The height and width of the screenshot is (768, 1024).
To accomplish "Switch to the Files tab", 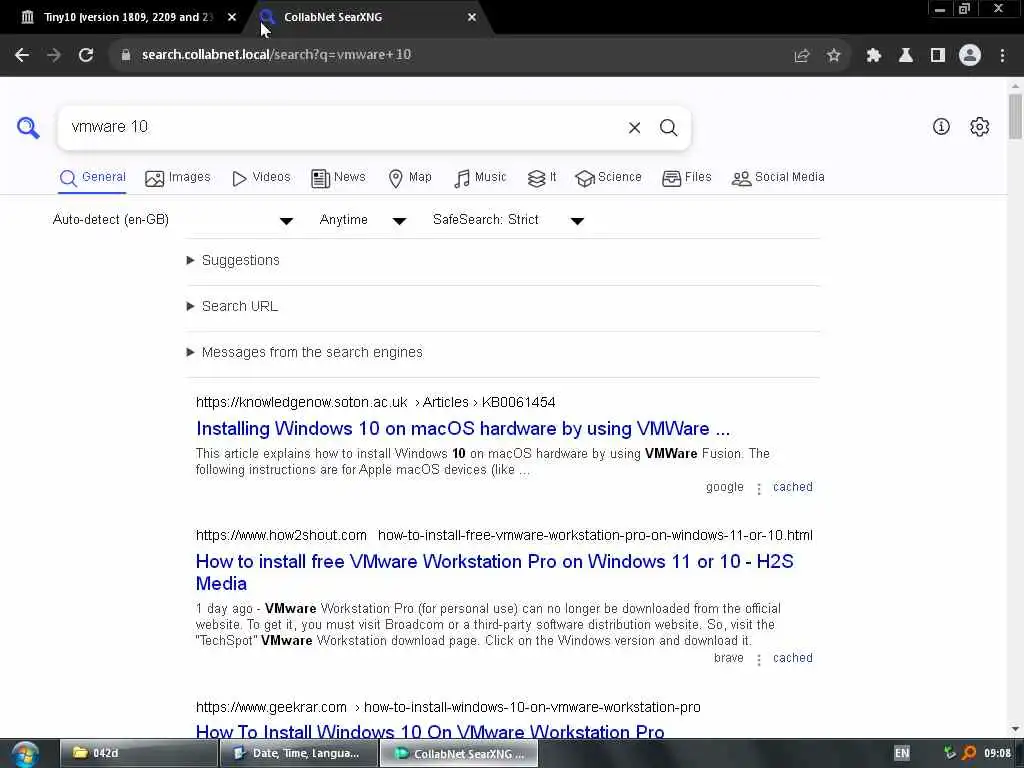I will [x=686, y=177].
